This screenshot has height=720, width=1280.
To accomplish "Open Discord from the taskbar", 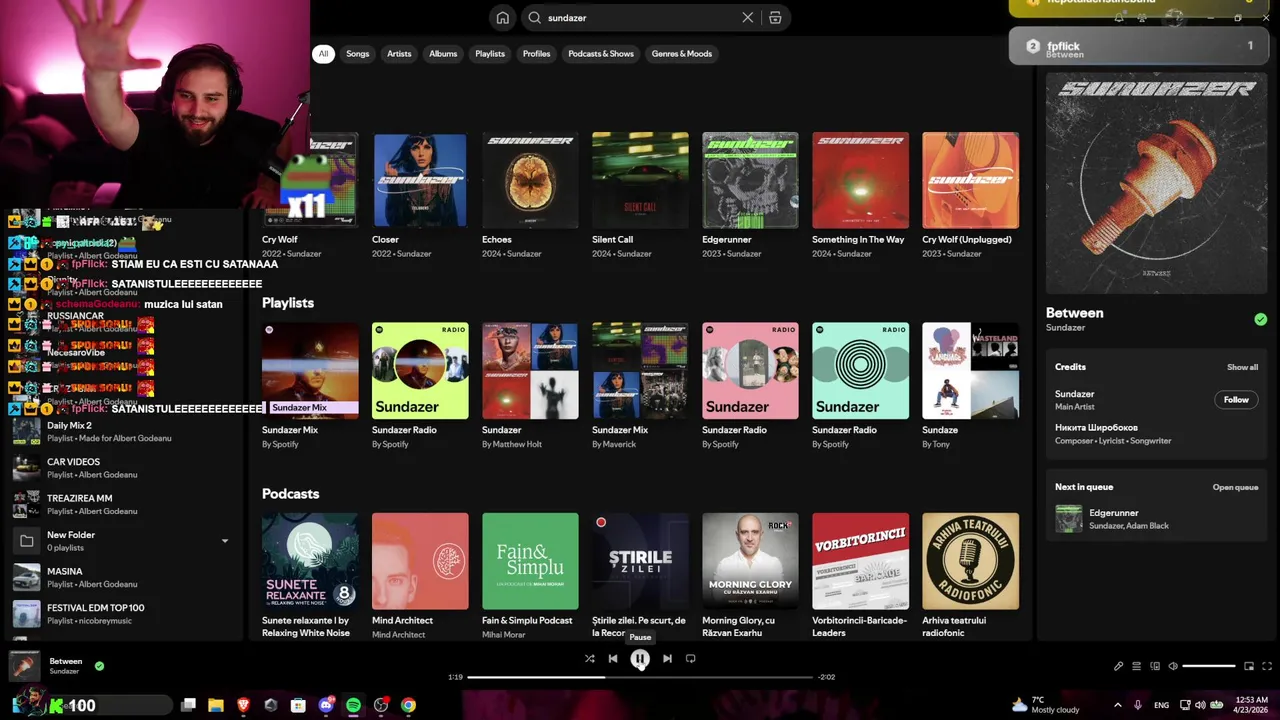I will click(x=325, y=705).
